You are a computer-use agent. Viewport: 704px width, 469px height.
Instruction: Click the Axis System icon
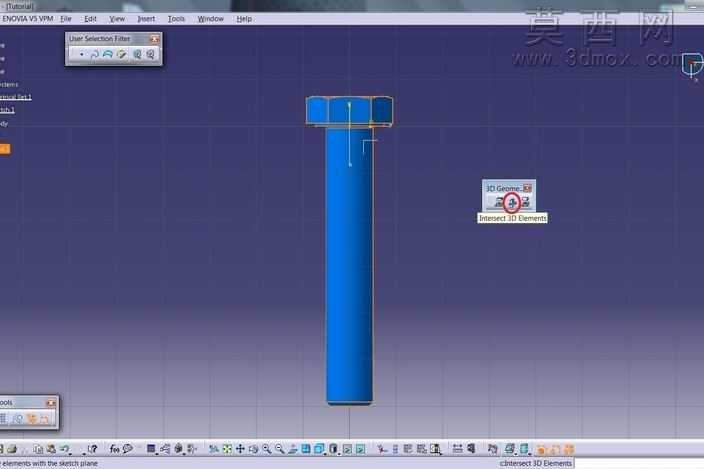click(382, 449)
